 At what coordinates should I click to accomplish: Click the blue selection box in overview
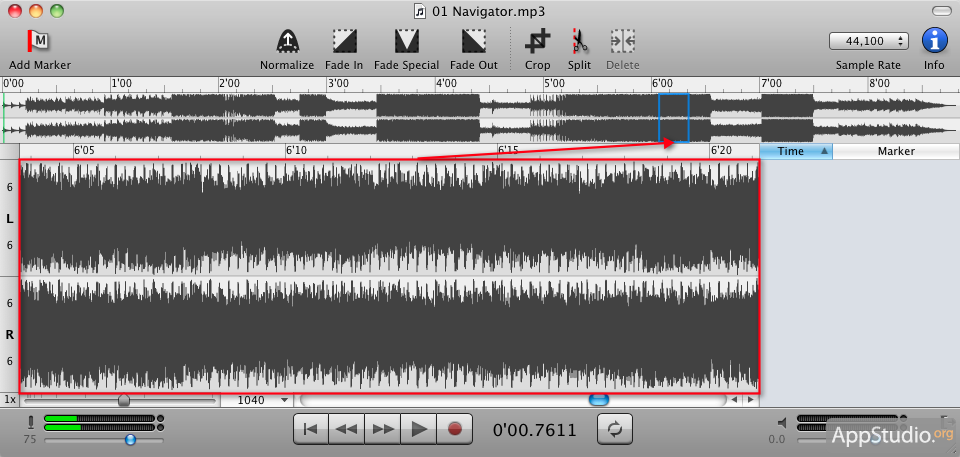pyautogui.click(x=673, y=118)
